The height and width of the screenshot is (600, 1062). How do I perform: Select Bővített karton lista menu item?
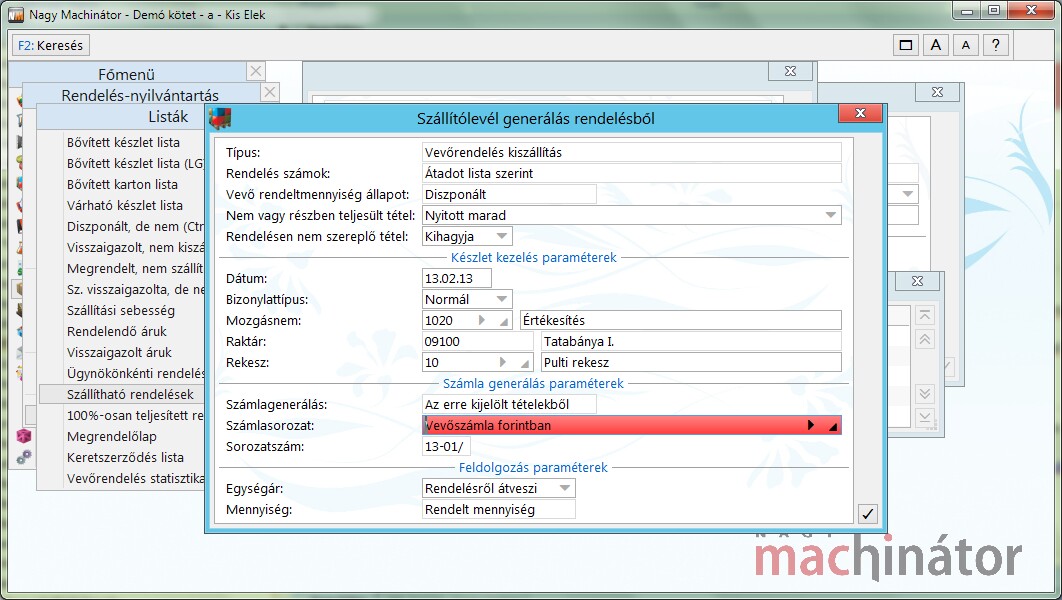tap(122, 184)
